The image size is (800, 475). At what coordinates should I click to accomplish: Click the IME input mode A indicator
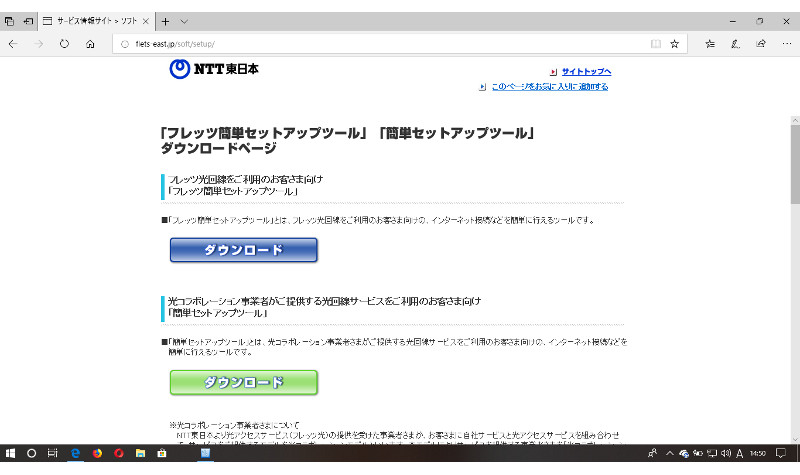pos(739,453)
